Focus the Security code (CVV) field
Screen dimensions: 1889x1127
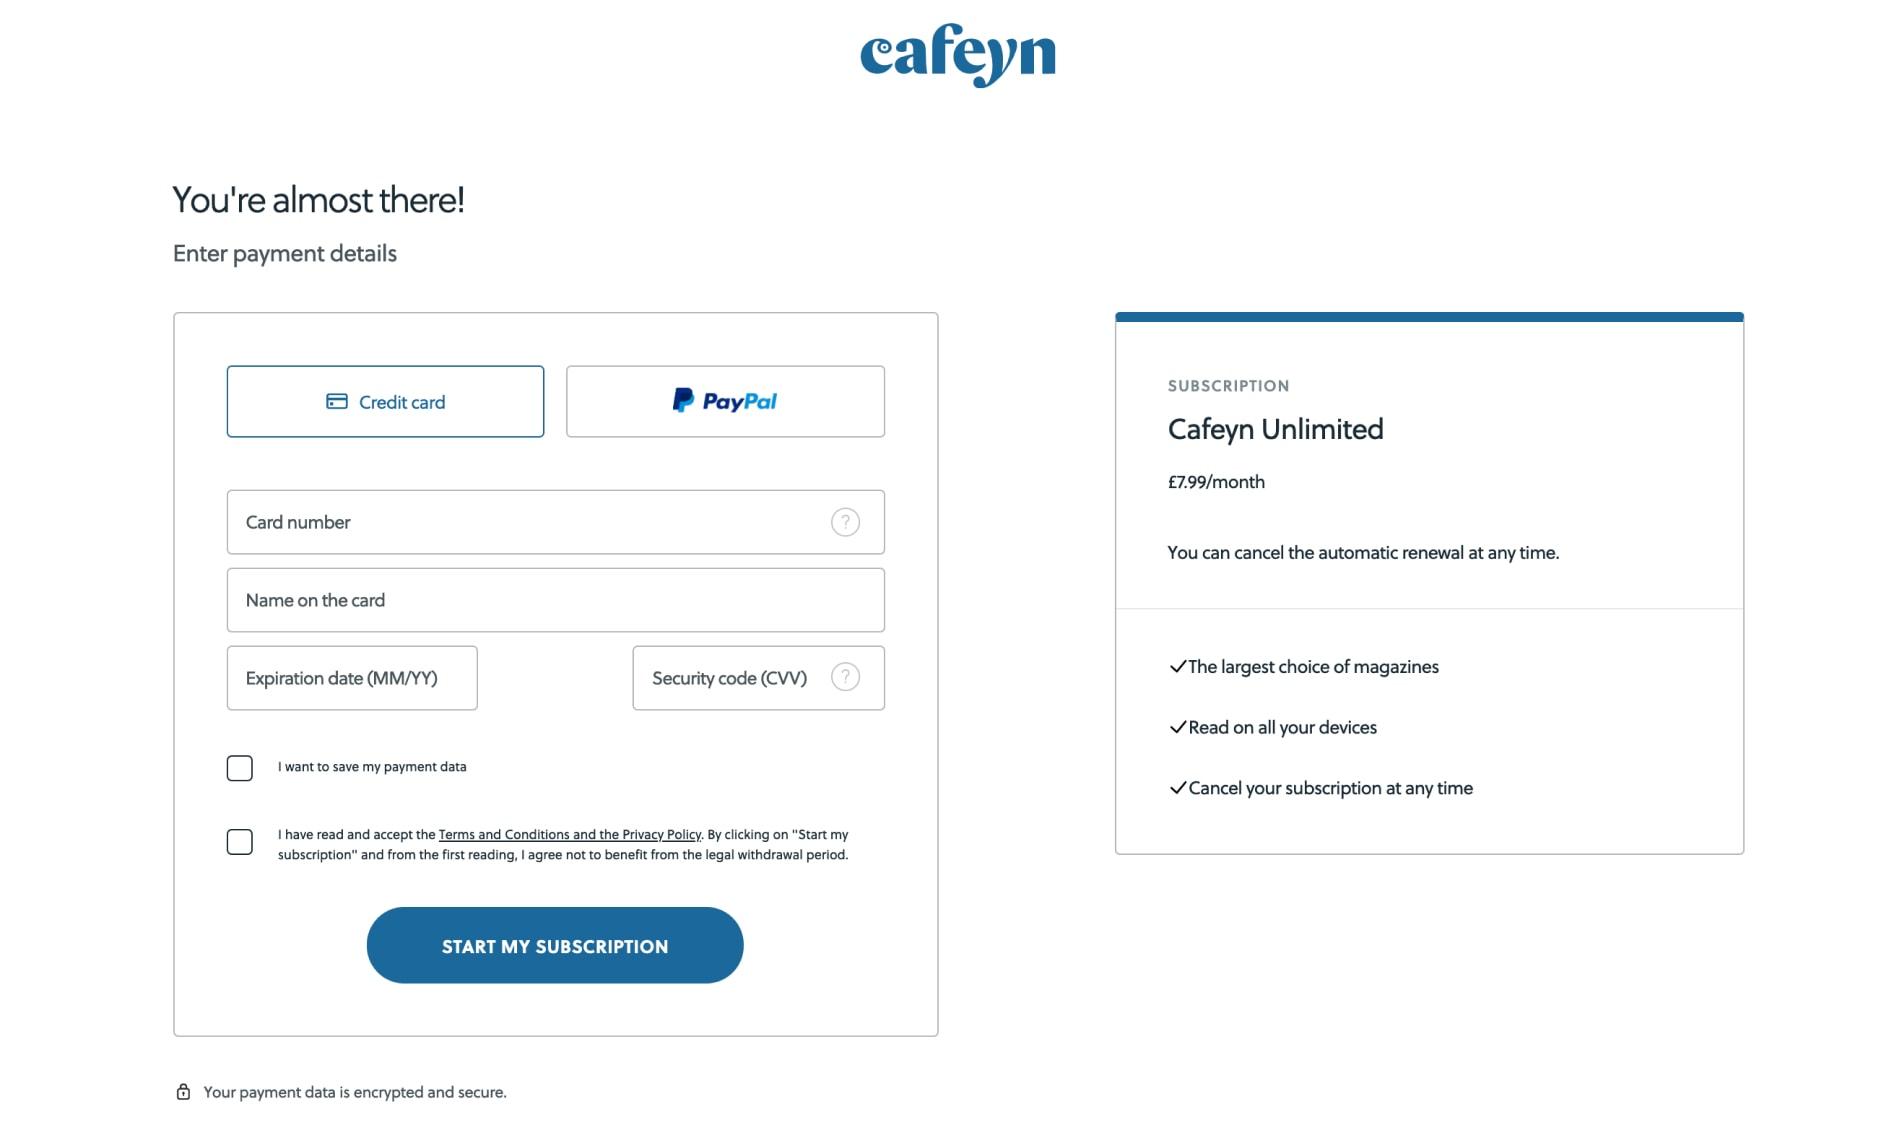[758, 678]
